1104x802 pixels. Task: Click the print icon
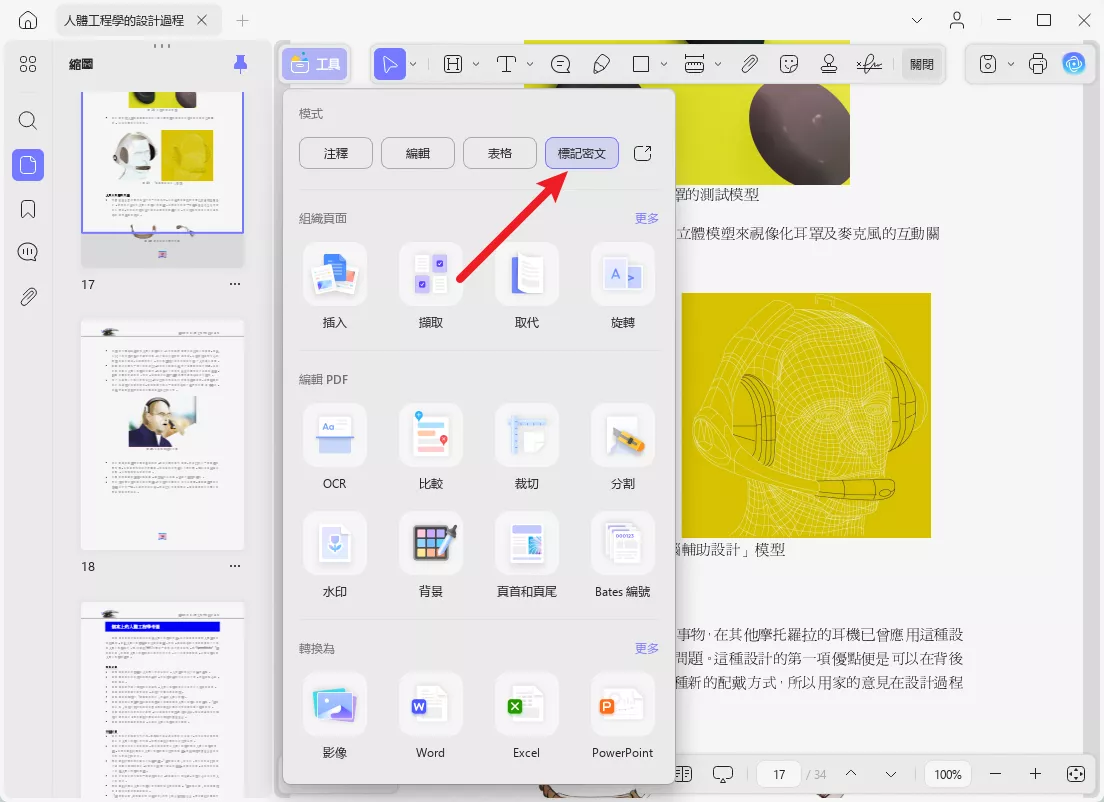pos(1038,64)
